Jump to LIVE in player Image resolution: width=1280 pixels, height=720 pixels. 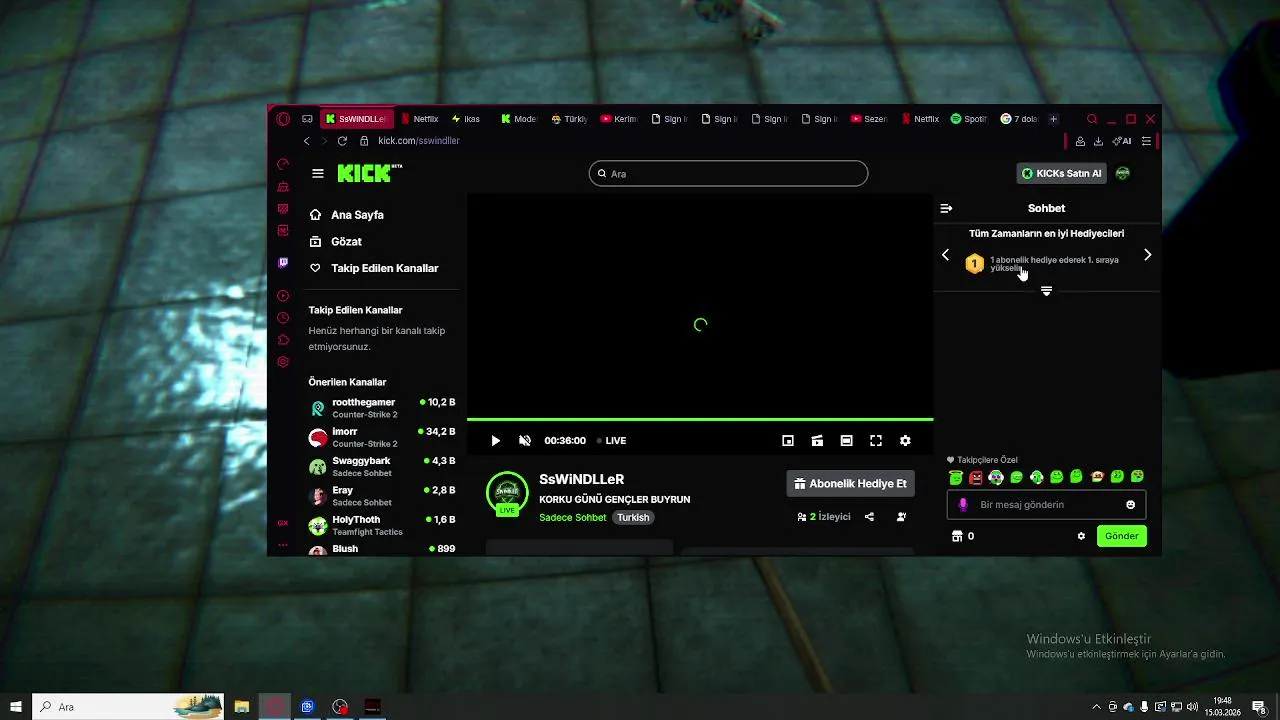pos(611,441)
